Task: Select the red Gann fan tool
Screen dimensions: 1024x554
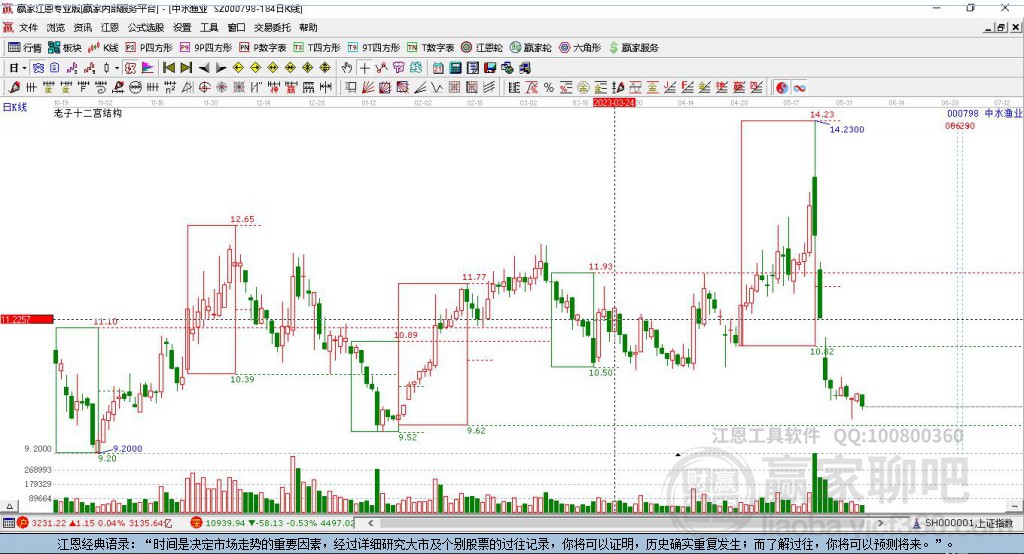Action: click(x=368, y=88)
